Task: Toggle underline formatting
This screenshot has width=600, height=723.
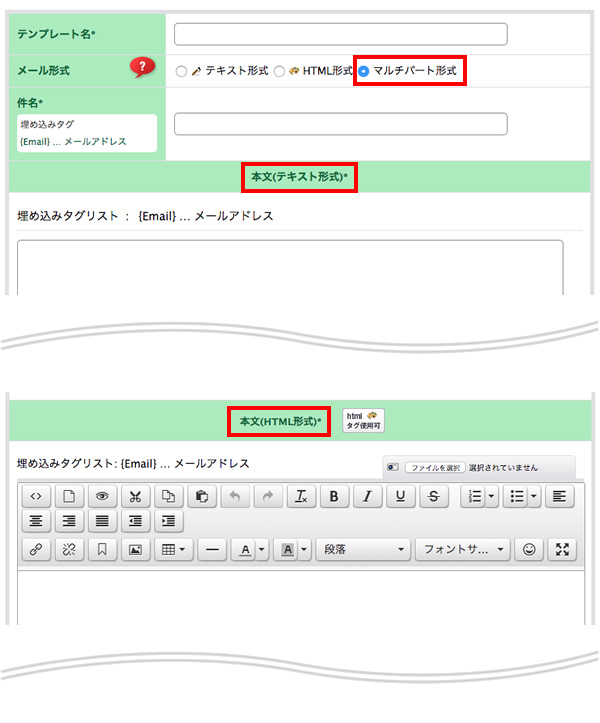Action: point(401,496)
